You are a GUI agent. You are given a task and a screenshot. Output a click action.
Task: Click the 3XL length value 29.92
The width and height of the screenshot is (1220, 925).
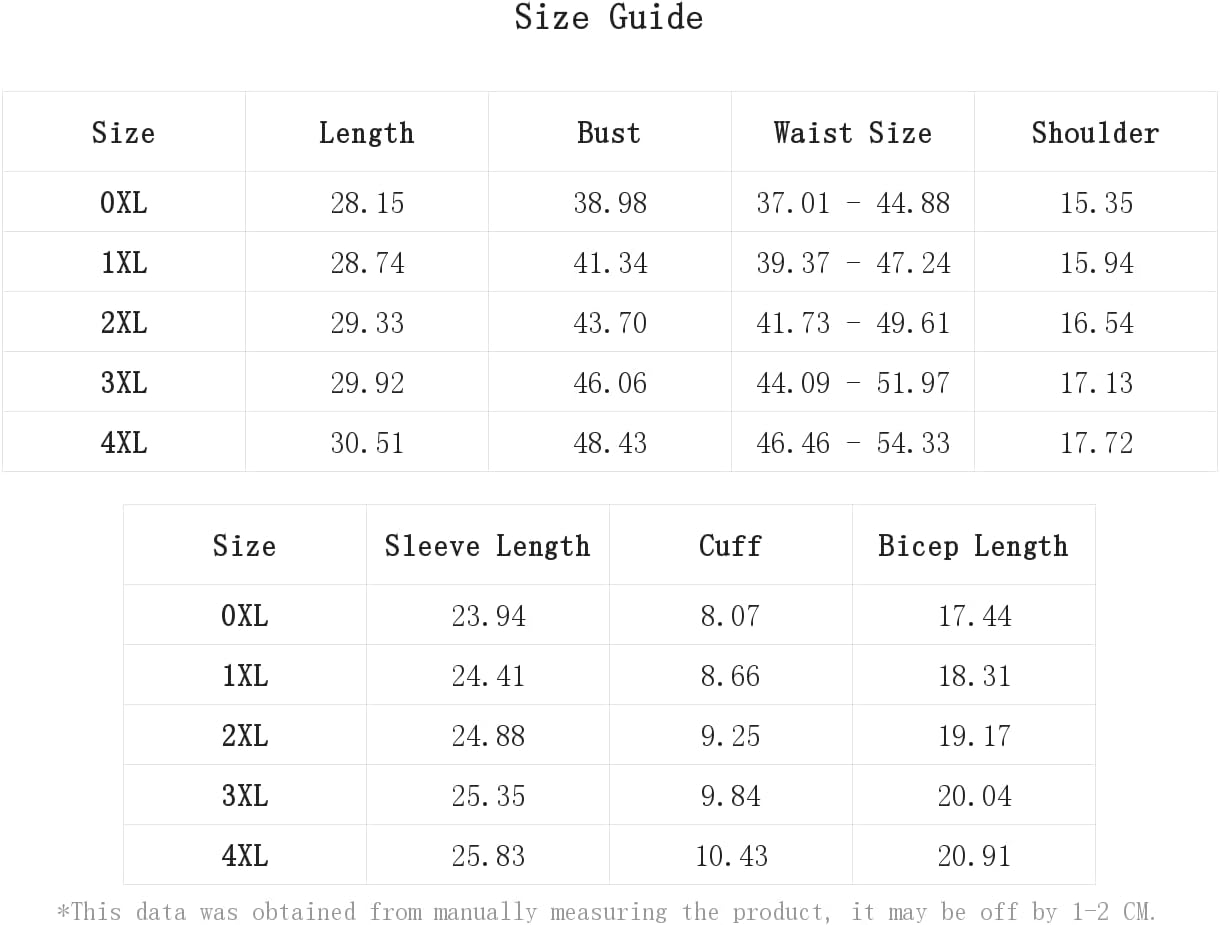(367, 383)
